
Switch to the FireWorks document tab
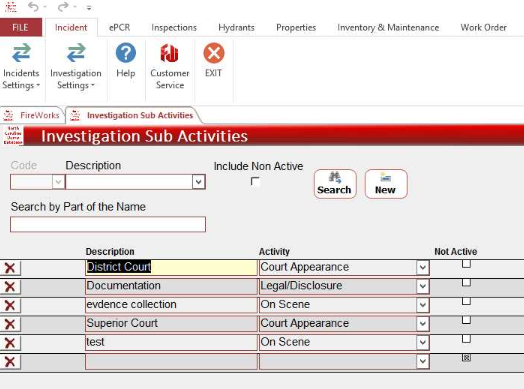pos(32,115)
